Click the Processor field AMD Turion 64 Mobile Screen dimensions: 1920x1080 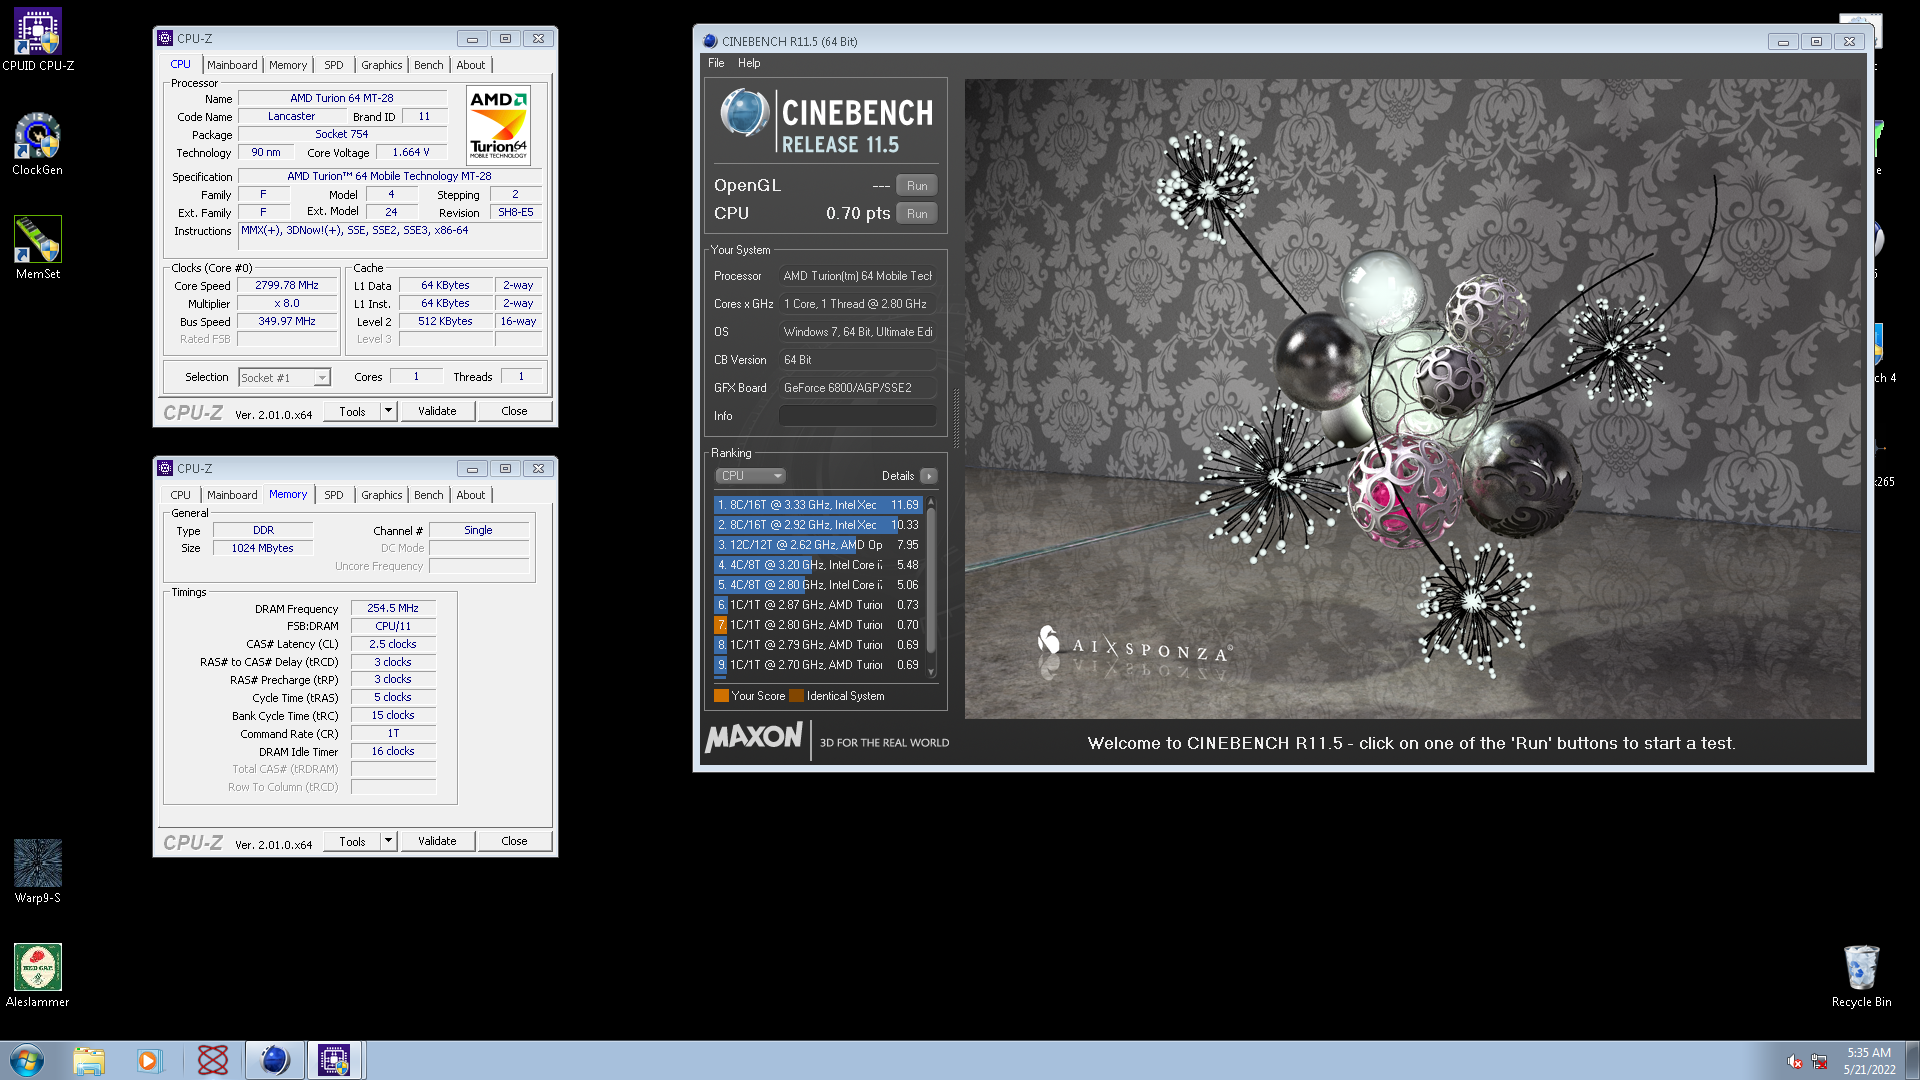[x=857, y=276]
